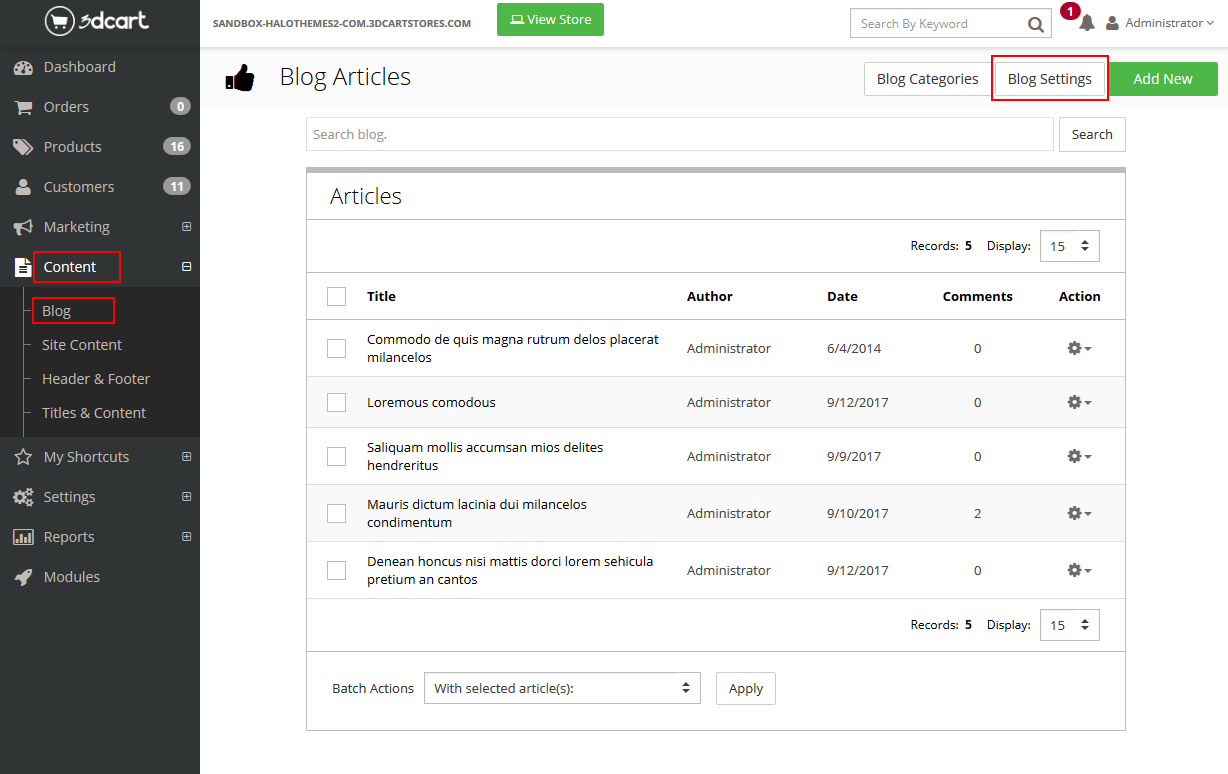Check the select-all checkbox in table header
The height and width of the screenshot is (774, 1228).
(337, 296)
